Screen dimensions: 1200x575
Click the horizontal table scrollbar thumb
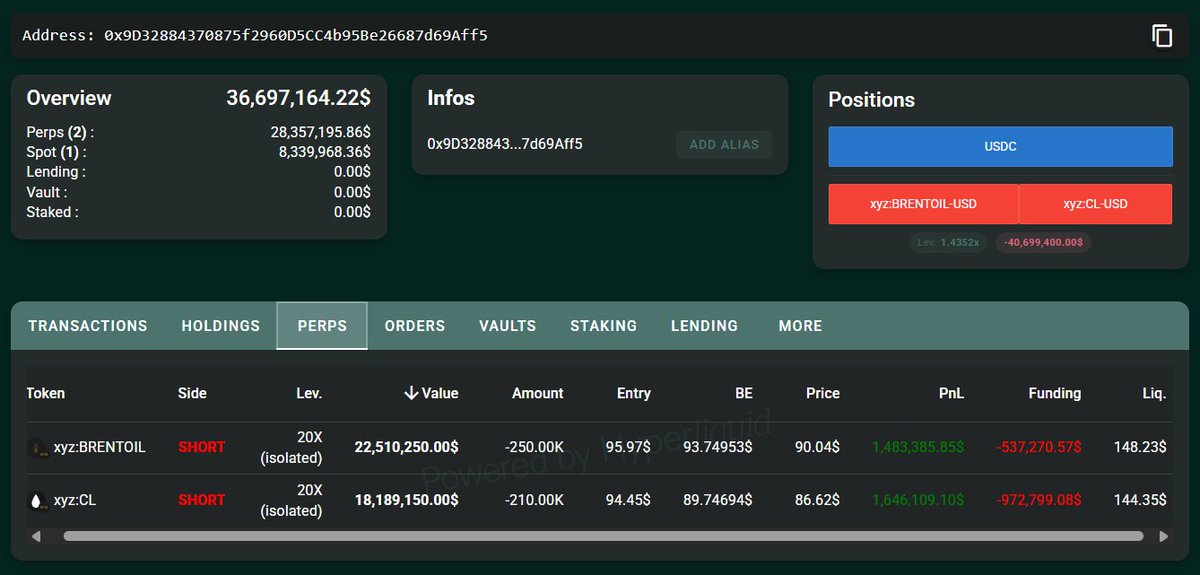tap(603, 537)
